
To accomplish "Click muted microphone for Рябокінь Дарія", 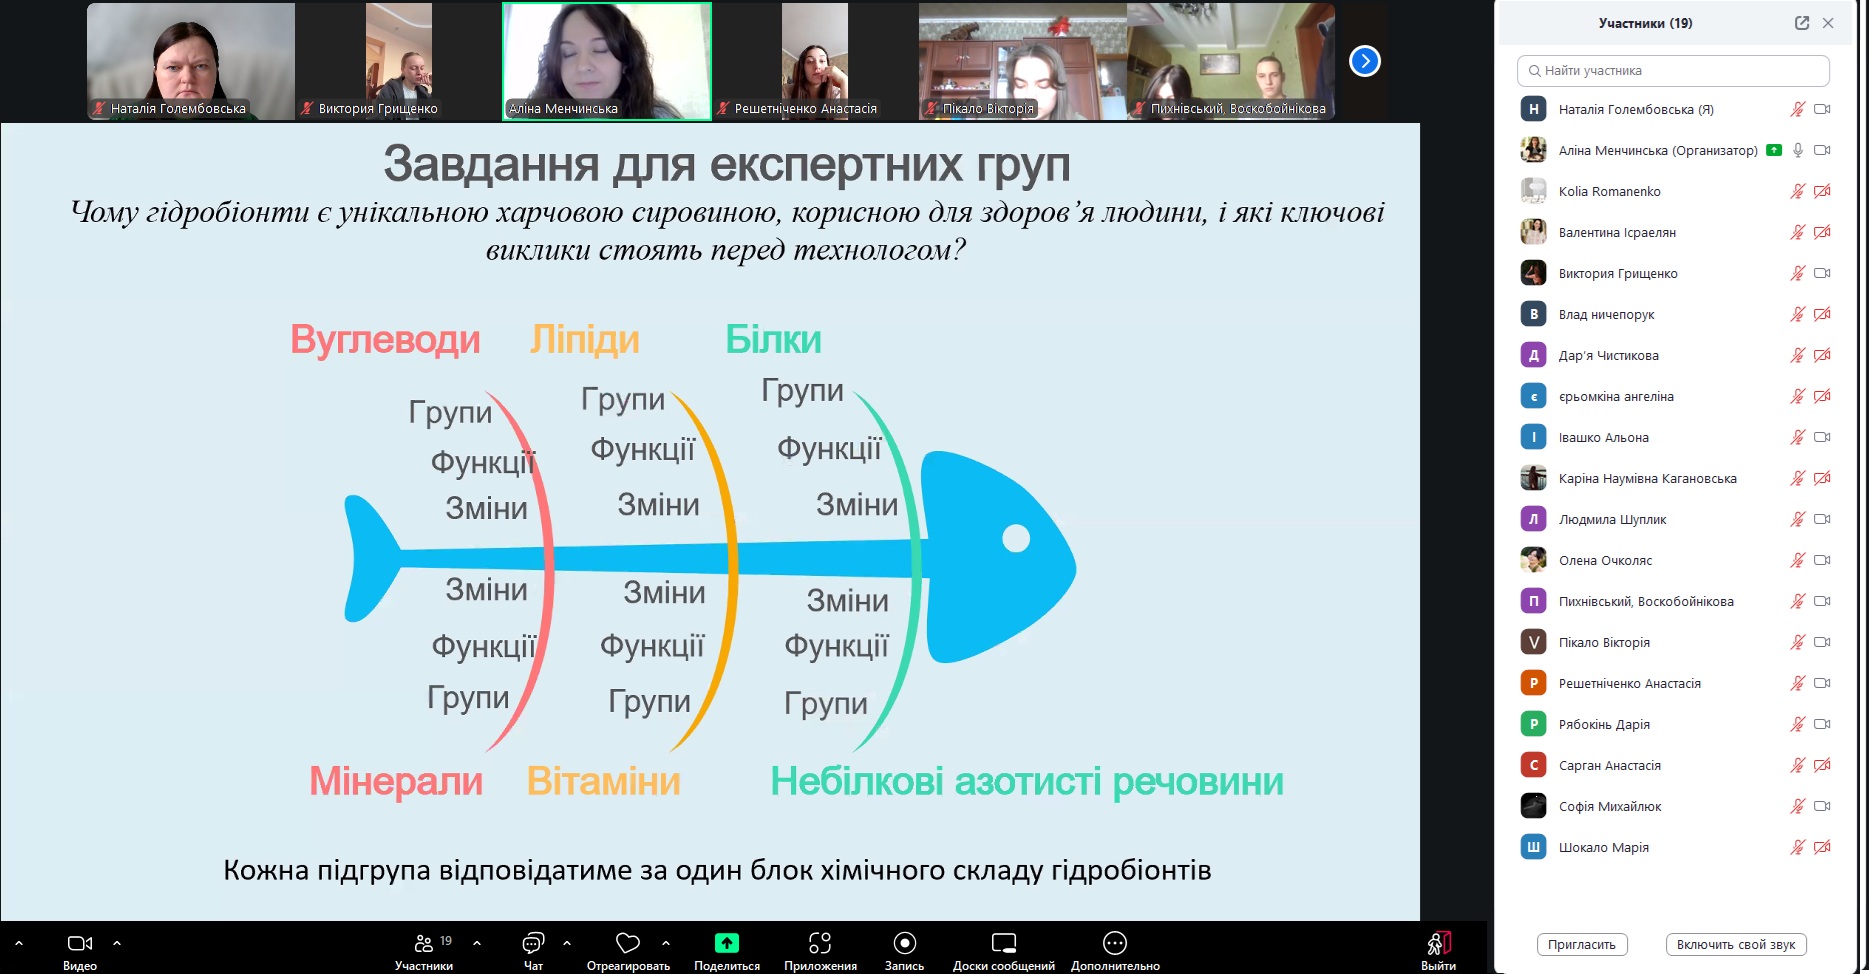I will point(1797,724).
